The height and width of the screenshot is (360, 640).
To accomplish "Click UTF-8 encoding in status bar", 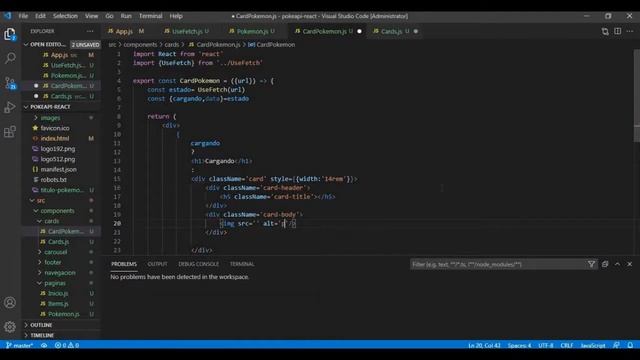I will coord(546,345).
